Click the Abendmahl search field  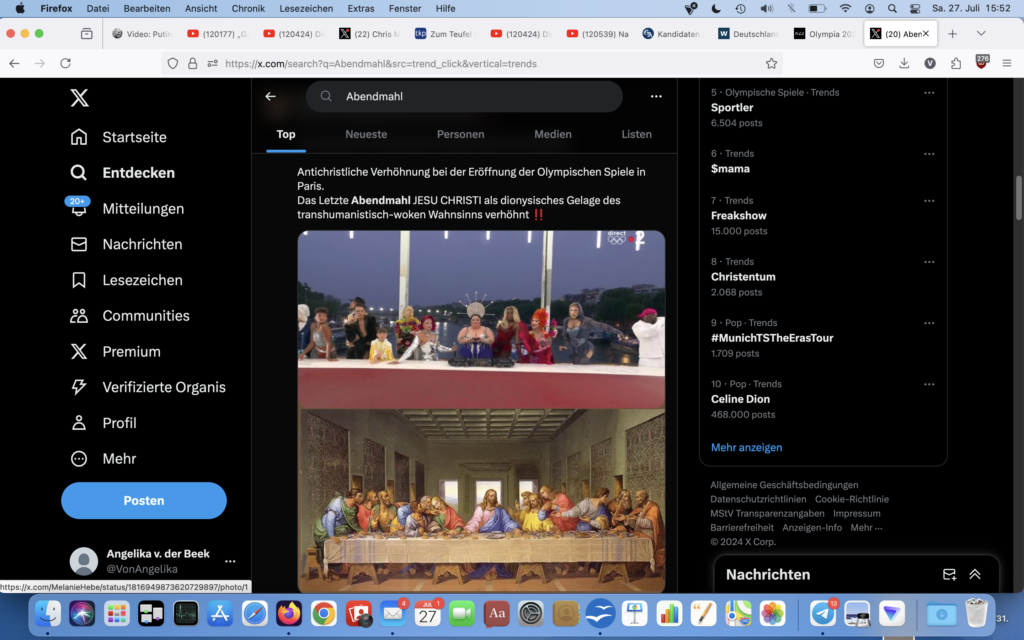coord(470,97)
